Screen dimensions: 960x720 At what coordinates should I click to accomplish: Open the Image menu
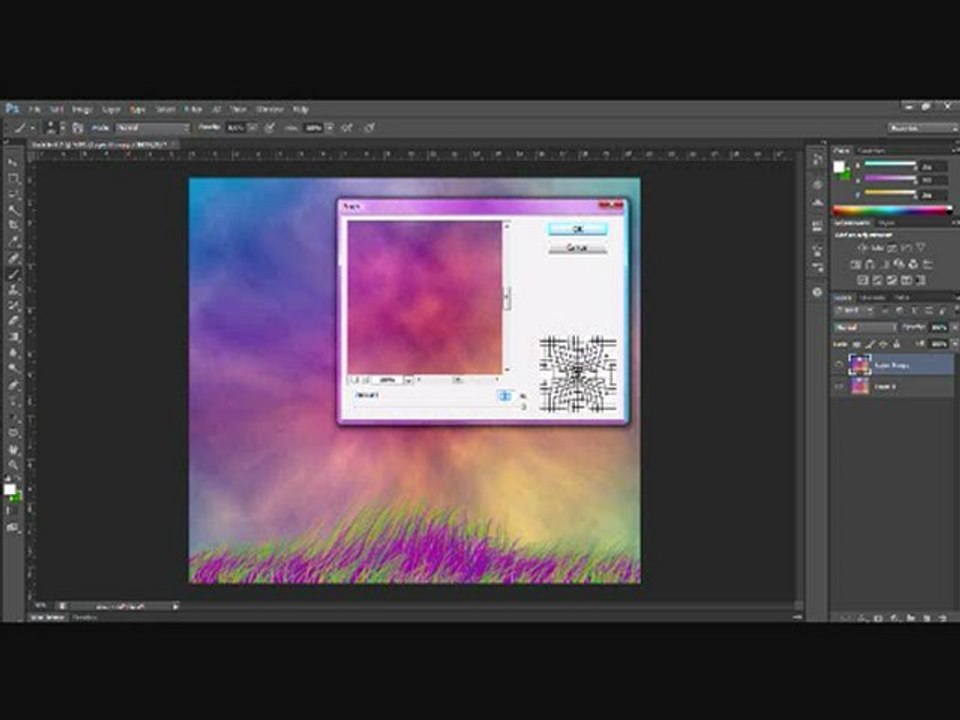(81, 109)
